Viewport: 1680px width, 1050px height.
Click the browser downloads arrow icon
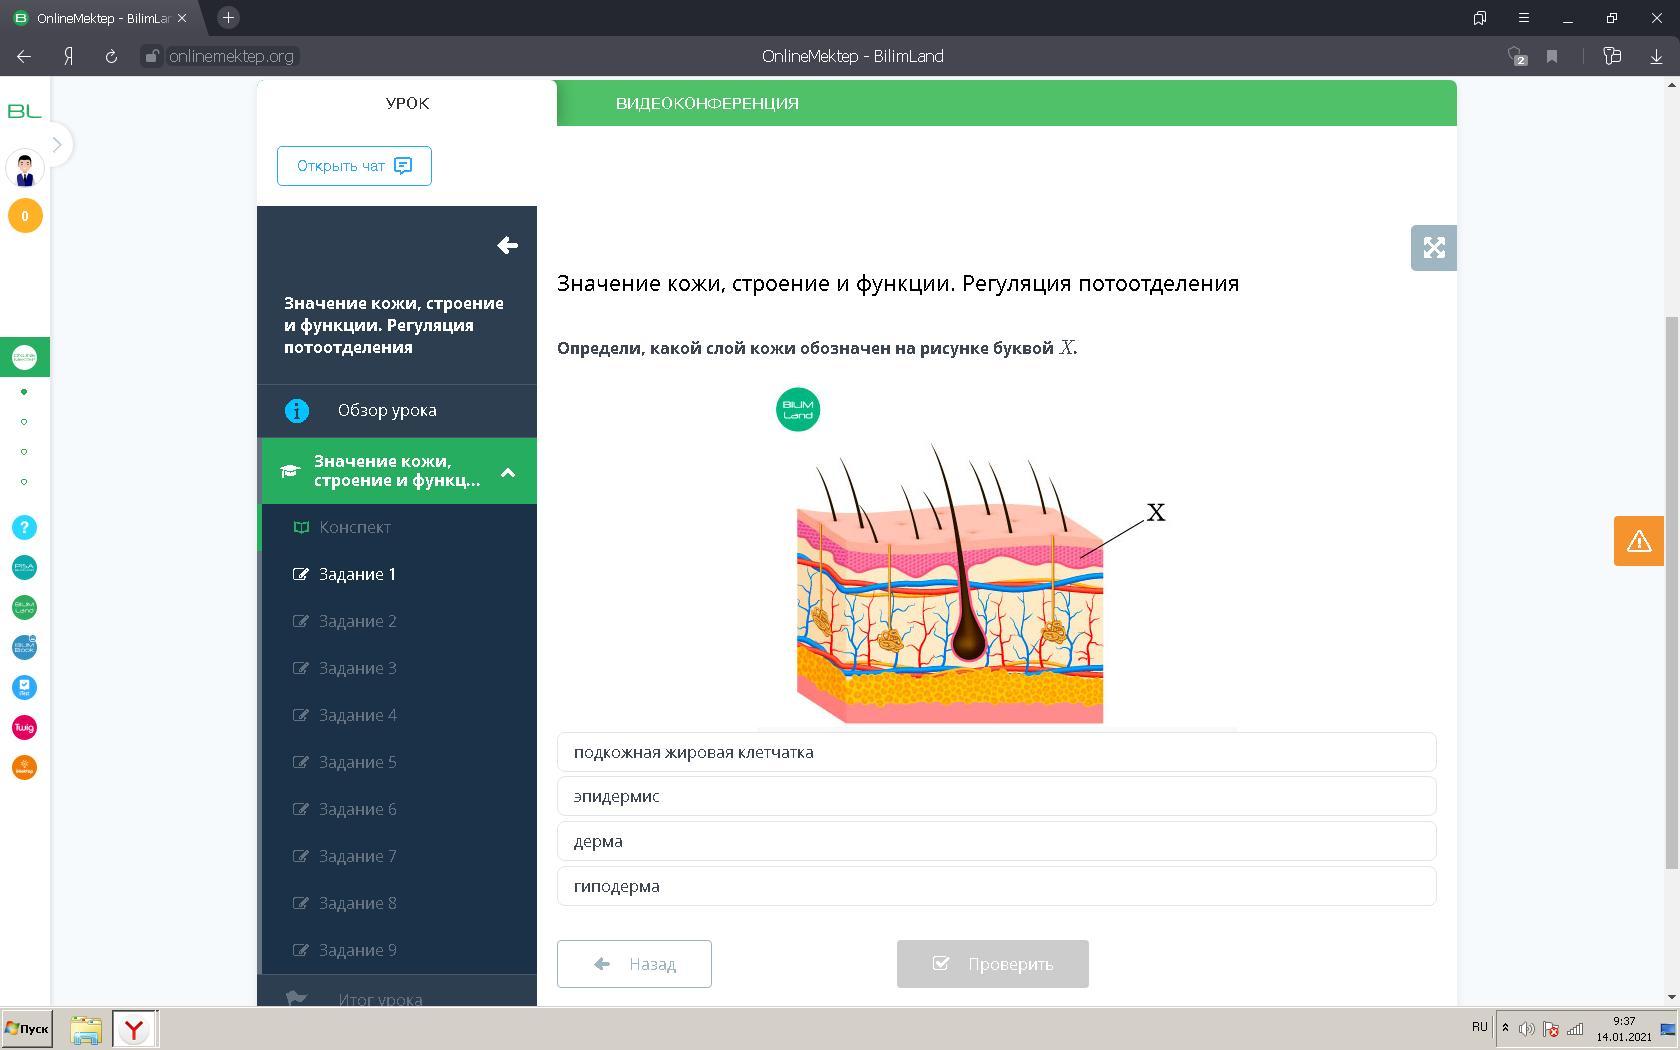(1656, 57)
